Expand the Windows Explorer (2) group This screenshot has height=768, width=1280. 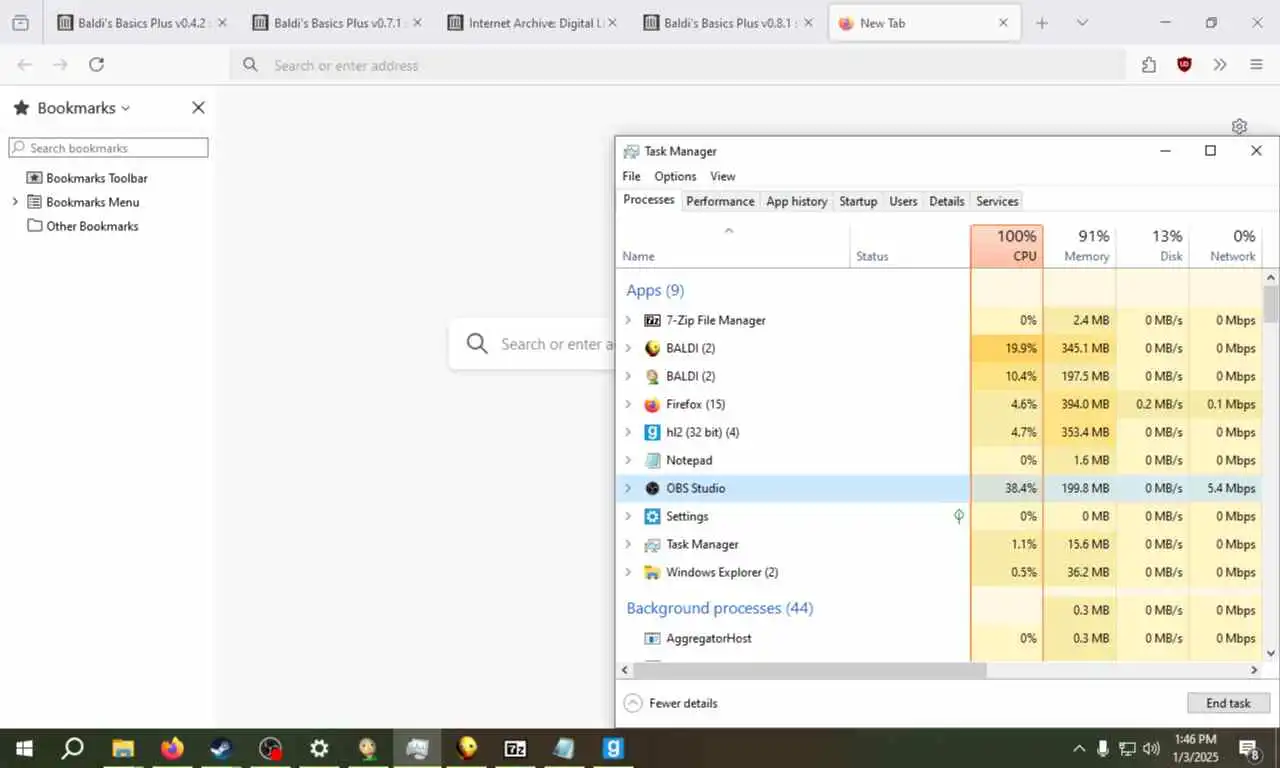point(628,573)
